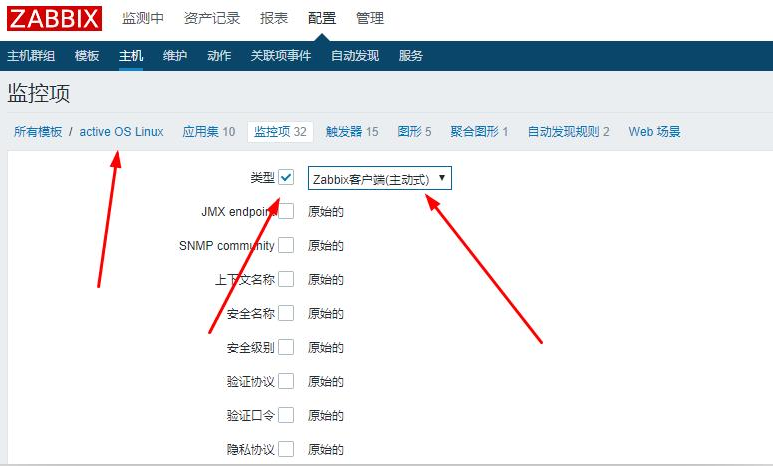Click 原始的 text beside 安全级别
The width and height of the screenshot is (773, 466).
tap(325, 348)
